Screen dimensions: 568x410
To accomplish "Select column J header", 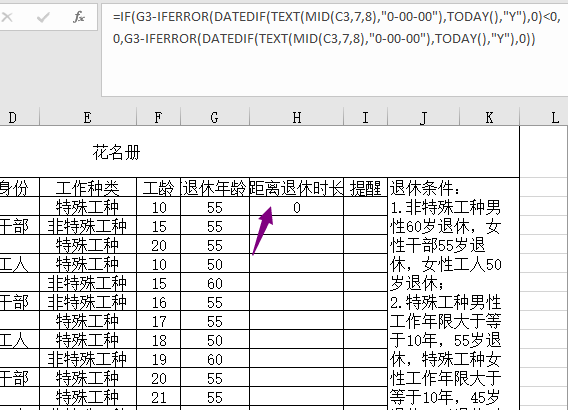I will point(423,118).
